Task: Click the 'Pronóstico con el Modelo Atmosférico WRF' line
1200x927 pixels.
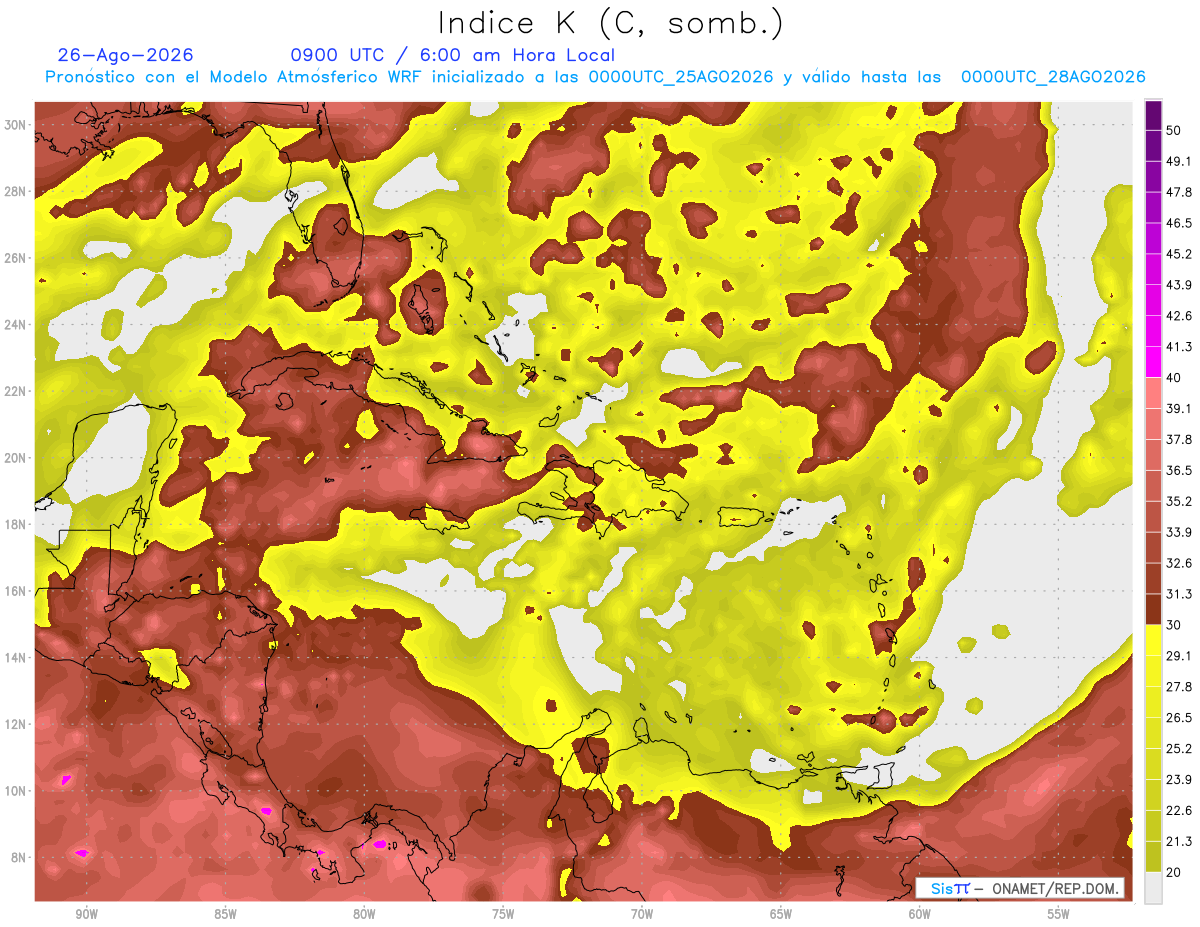Action: 595,77
